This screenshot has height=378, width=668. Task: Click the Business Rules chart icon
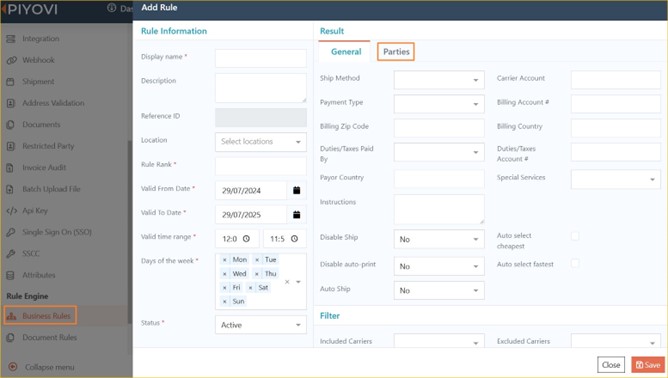(12, 316)
